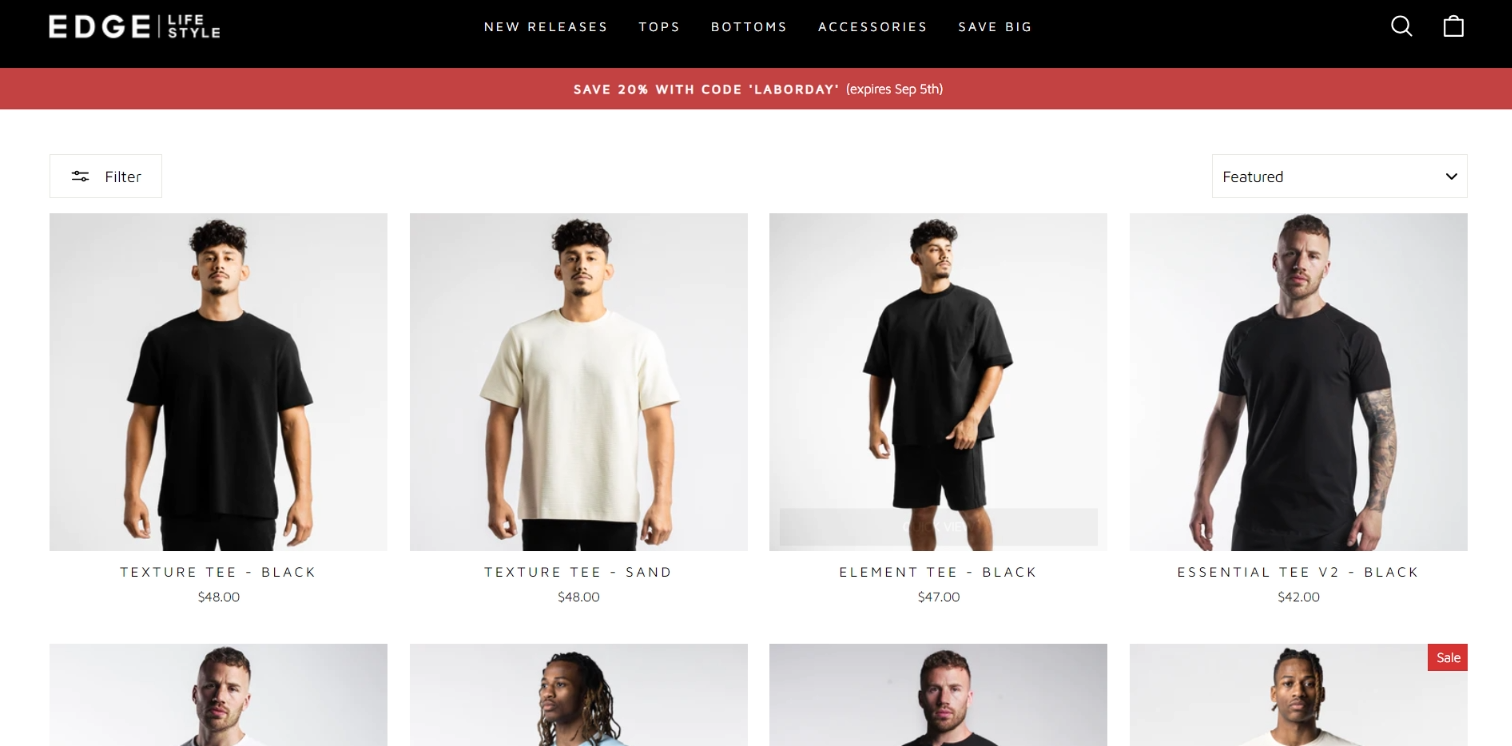Open the search magnifier icon
This screenshot has height=746, width=1512.
[1402, 26]
